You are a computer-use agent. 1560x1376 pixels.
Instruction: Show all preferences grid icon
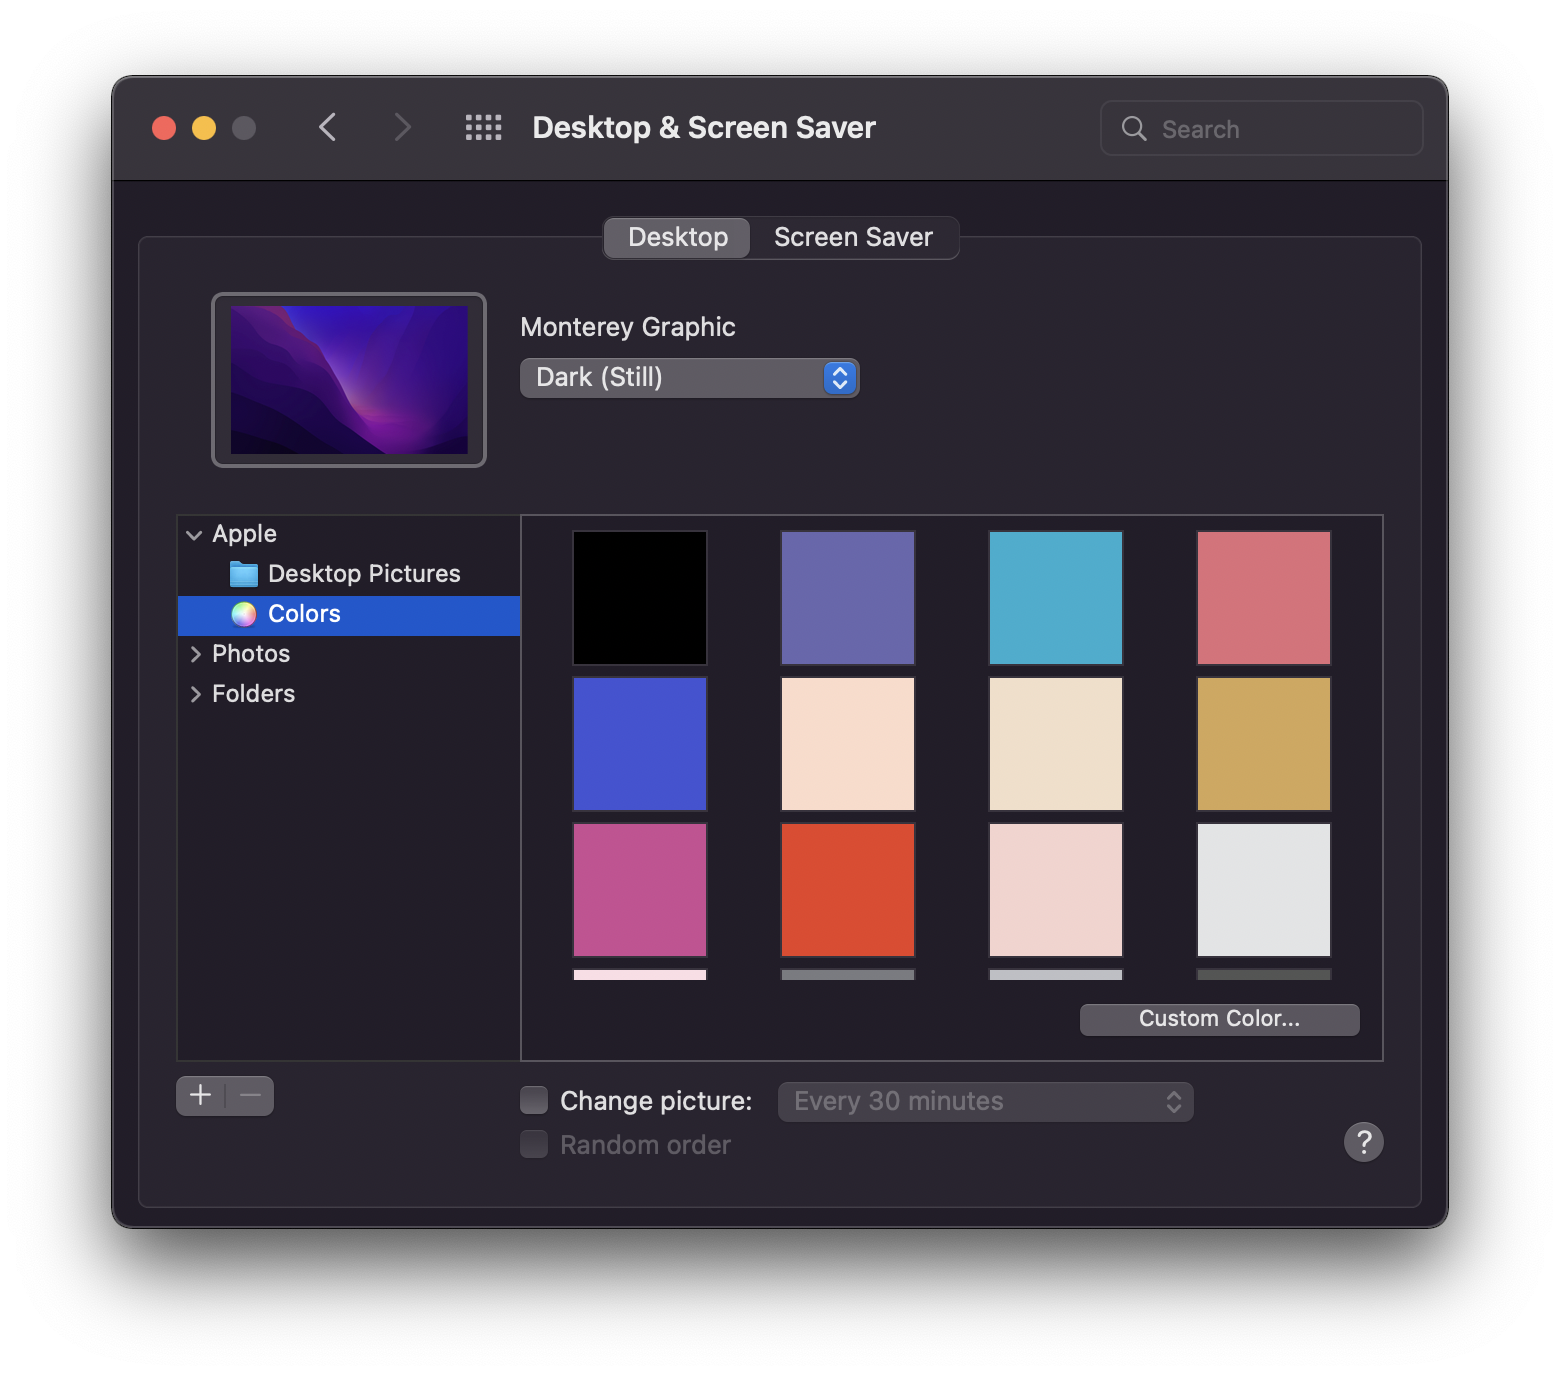tap(483, 127)
